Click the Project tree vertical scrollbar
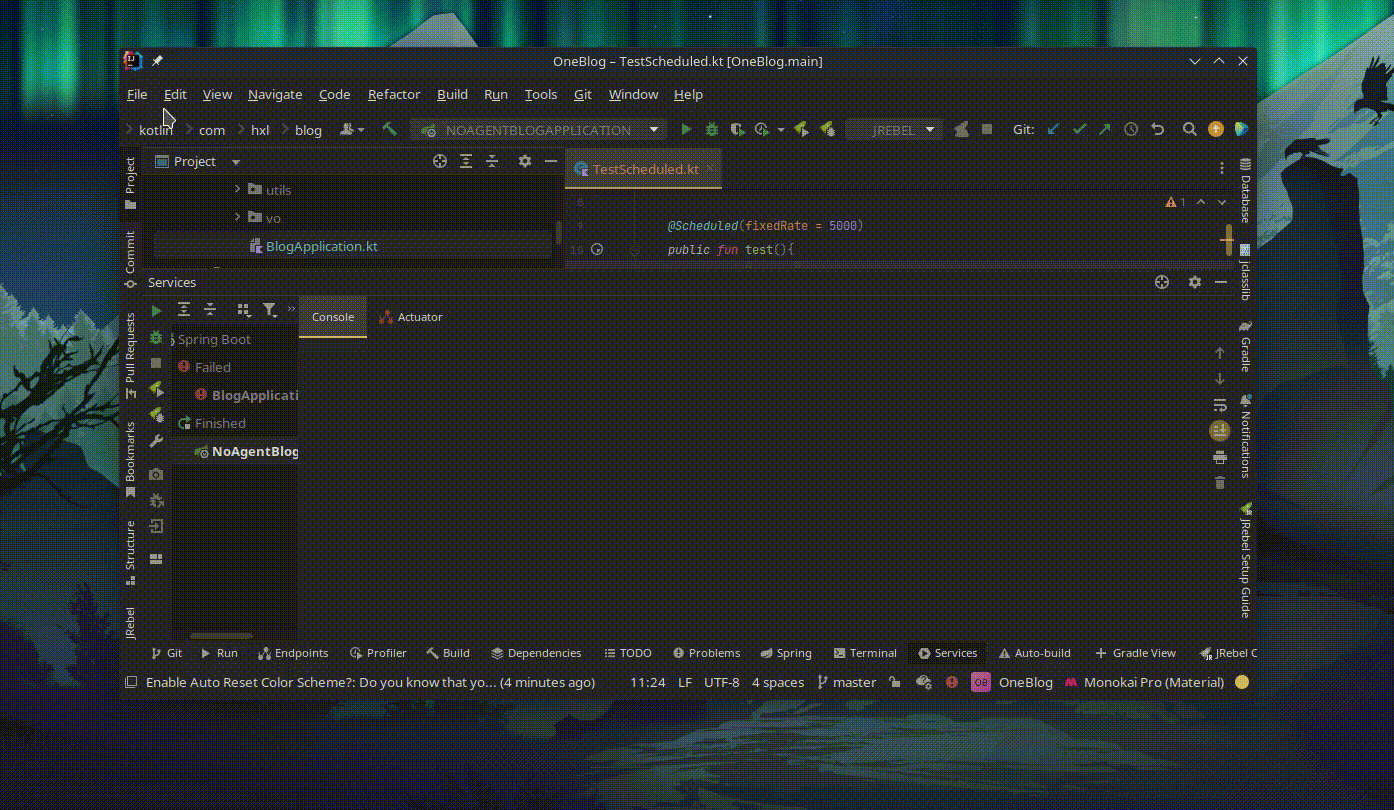 558,232
